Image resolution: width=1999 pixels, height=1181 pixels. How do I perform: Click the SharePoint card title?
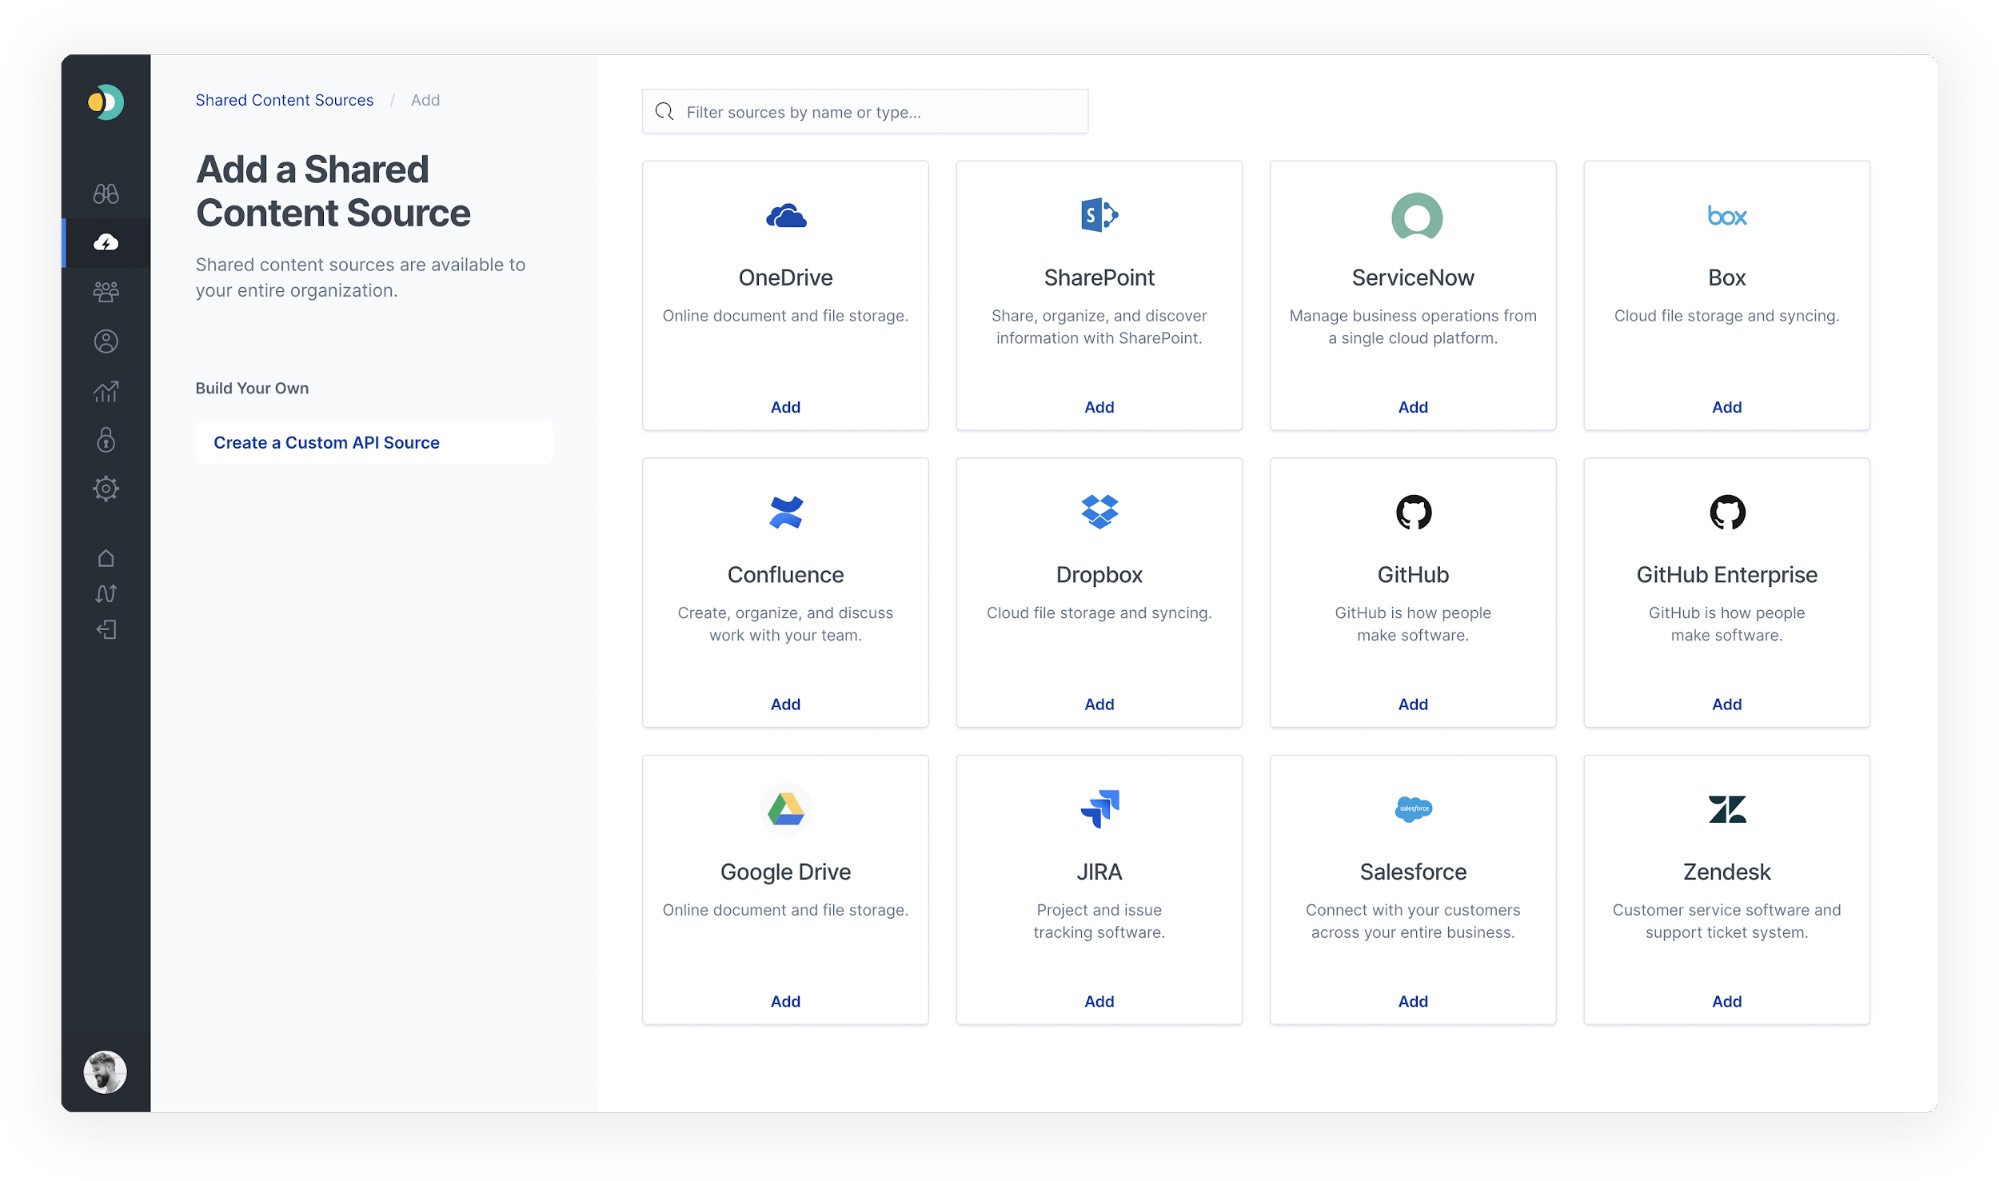coord(1099,277)
